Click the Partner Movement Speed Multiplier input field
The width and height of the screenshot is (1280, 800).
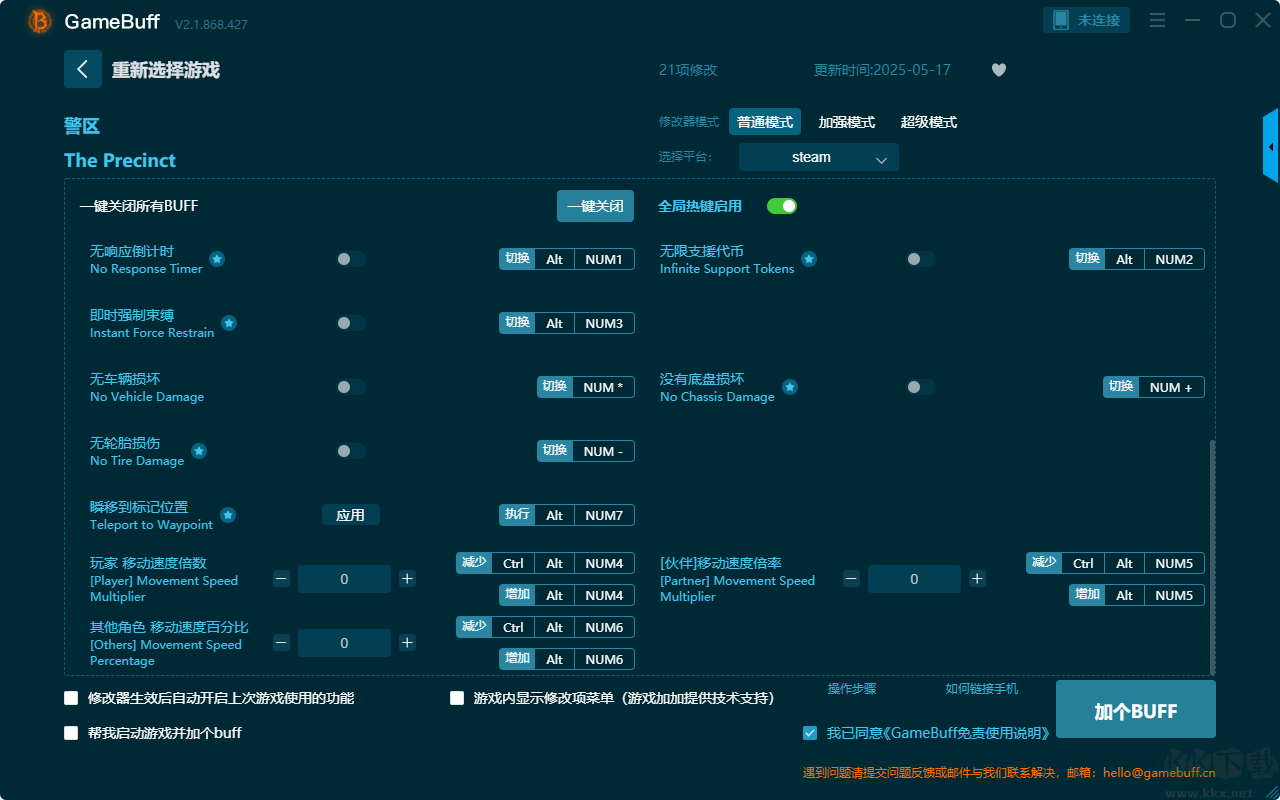914,579
